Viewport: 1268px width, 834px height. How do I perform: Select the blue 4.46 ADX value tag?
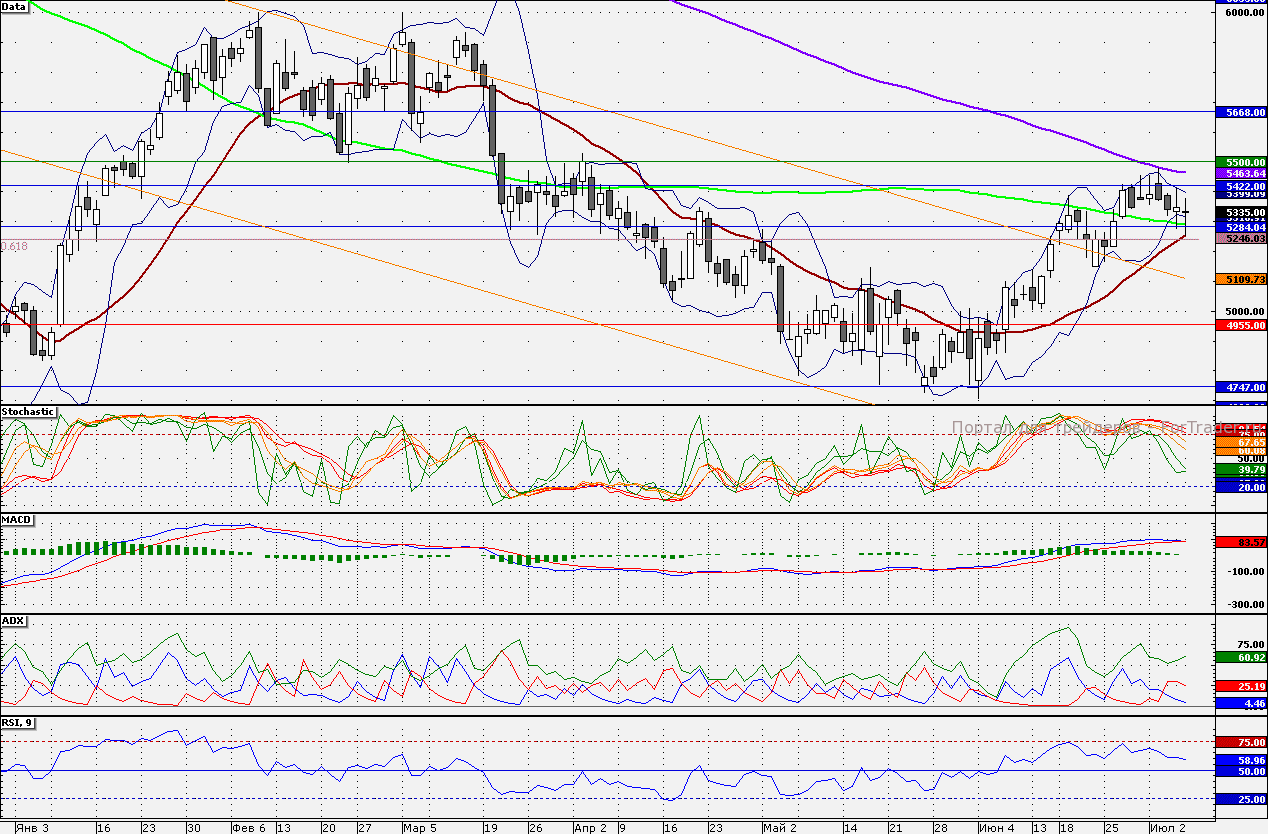point(1241,703)
